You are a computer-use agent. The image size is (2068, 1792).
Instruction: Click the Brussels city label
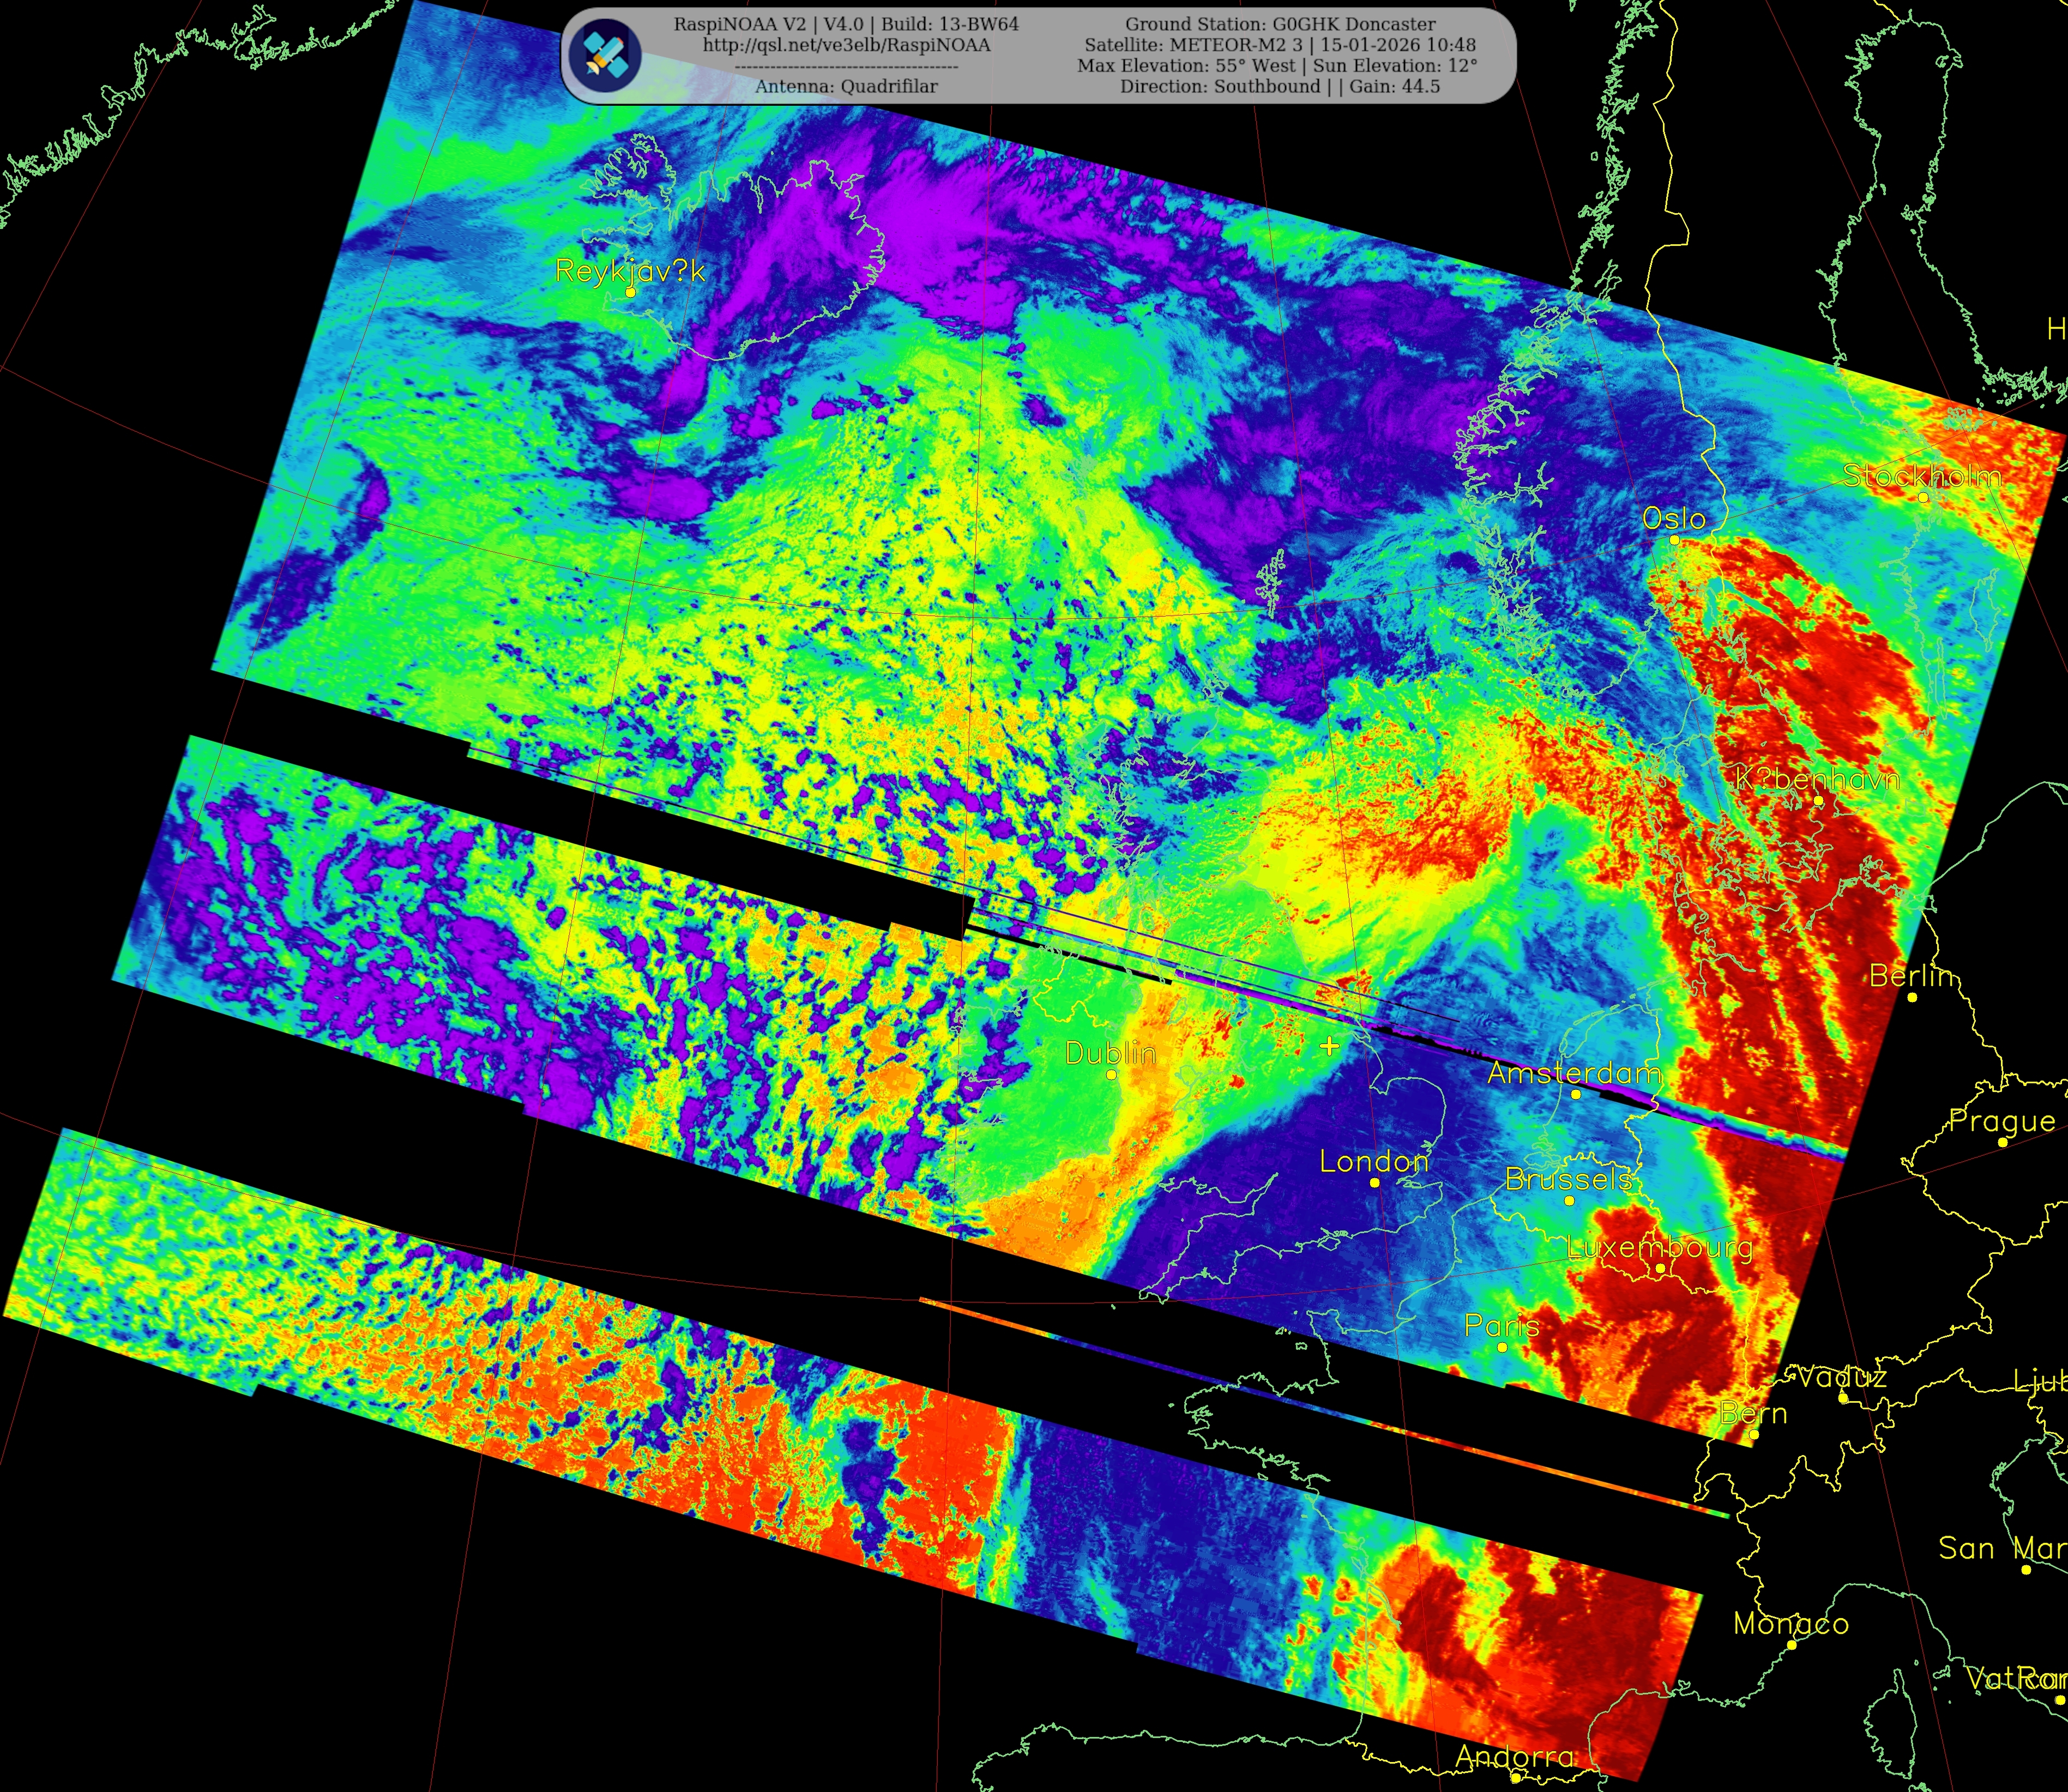click(1568, 1179)
